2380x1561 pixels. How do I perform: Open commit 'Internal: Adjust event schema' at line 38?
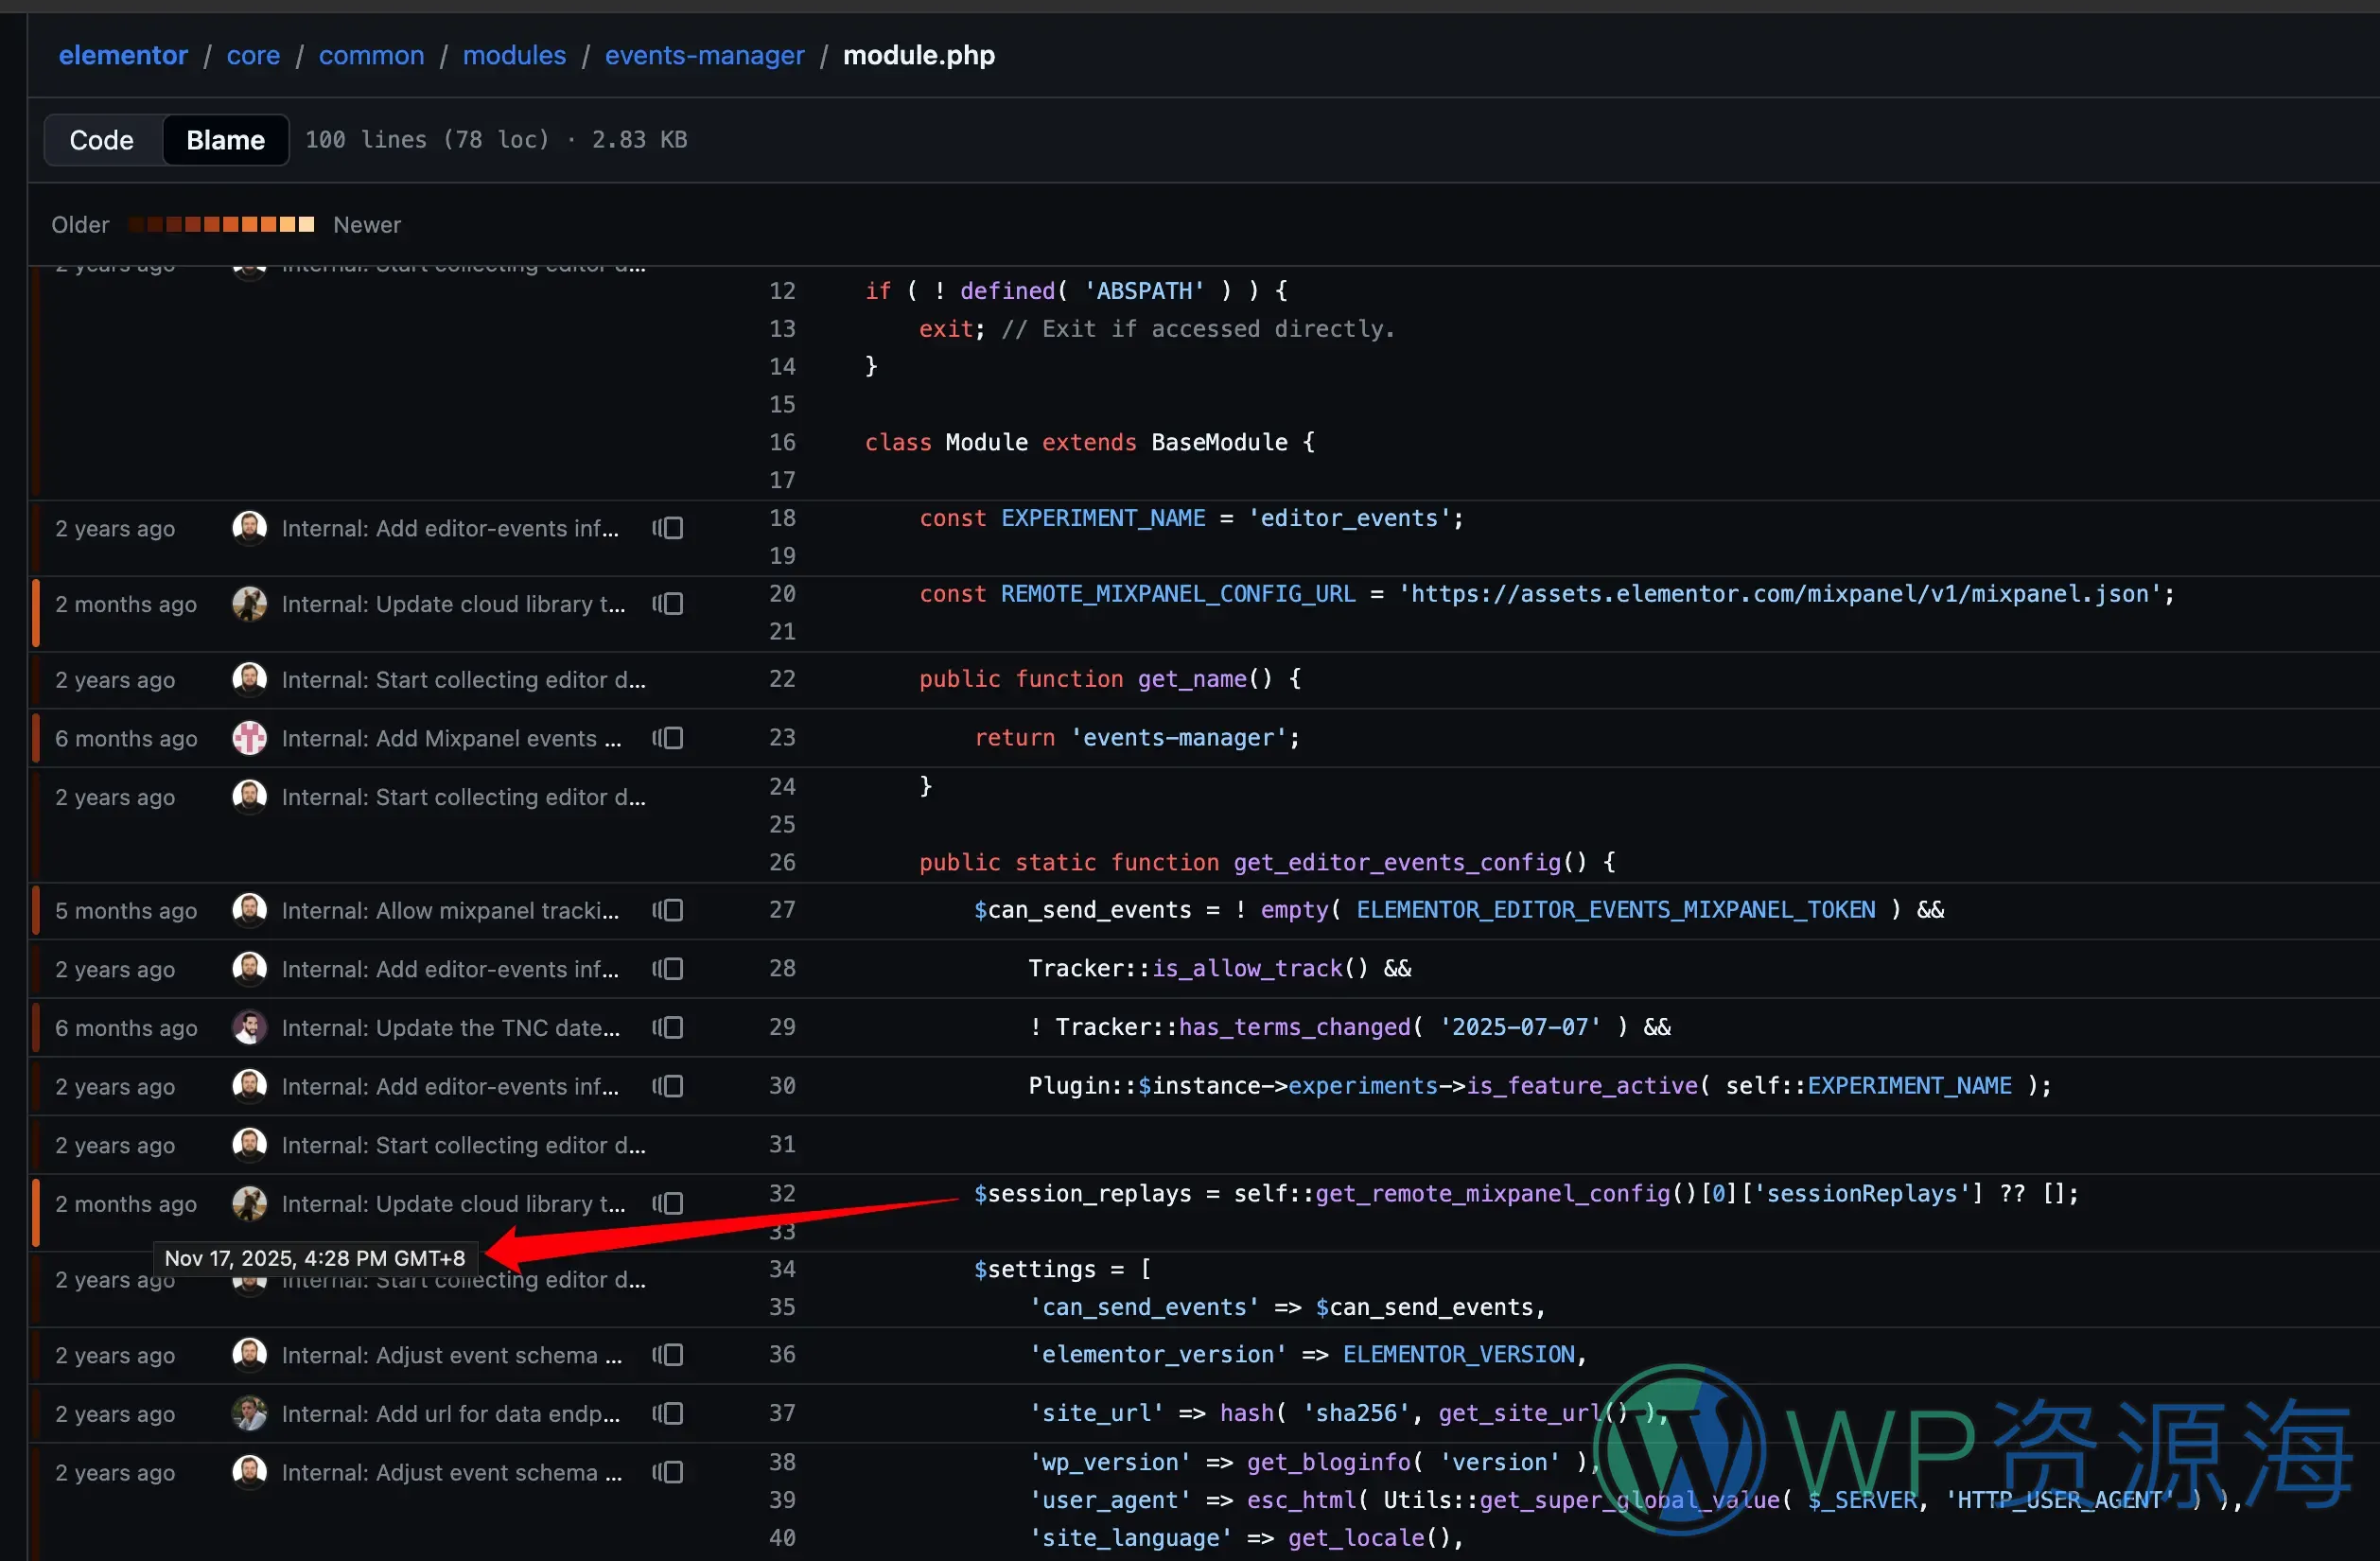point(451,1472)
